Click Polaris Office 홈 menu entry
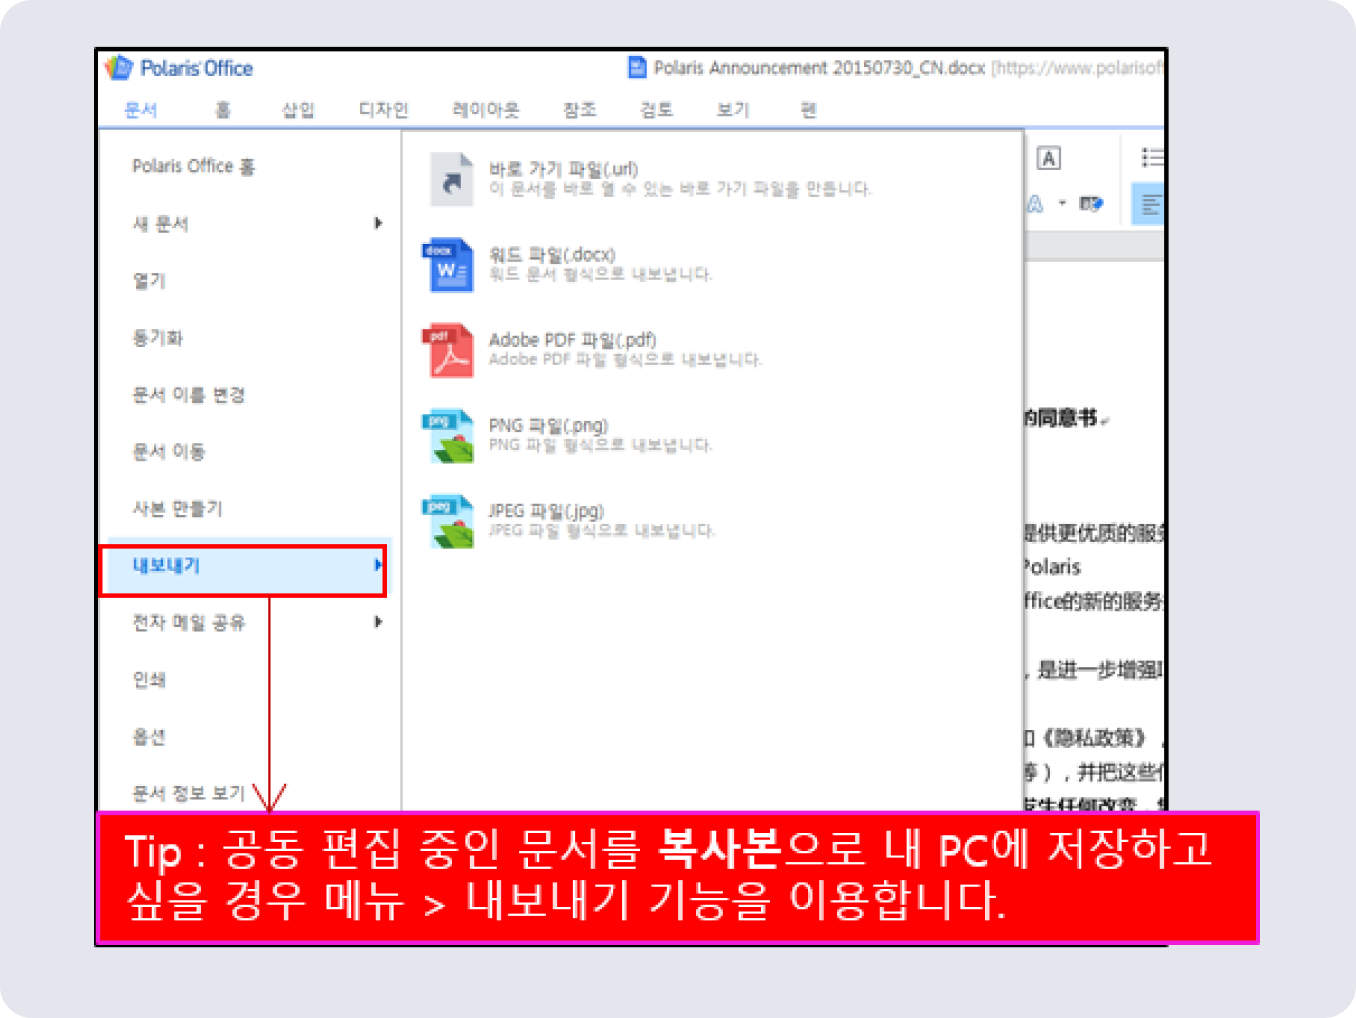Viewport: 1356px width, 1018px height. (x=194, y=166)
